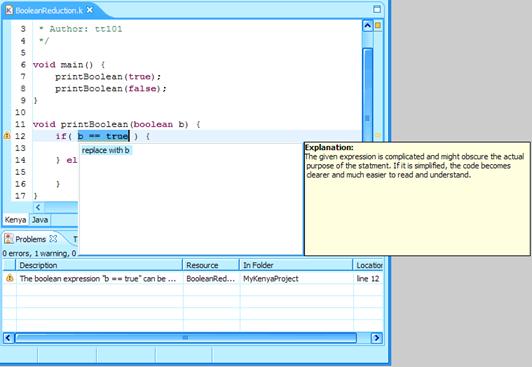Close the BooleanReduction.k editor tab

(x=90, y=10)
